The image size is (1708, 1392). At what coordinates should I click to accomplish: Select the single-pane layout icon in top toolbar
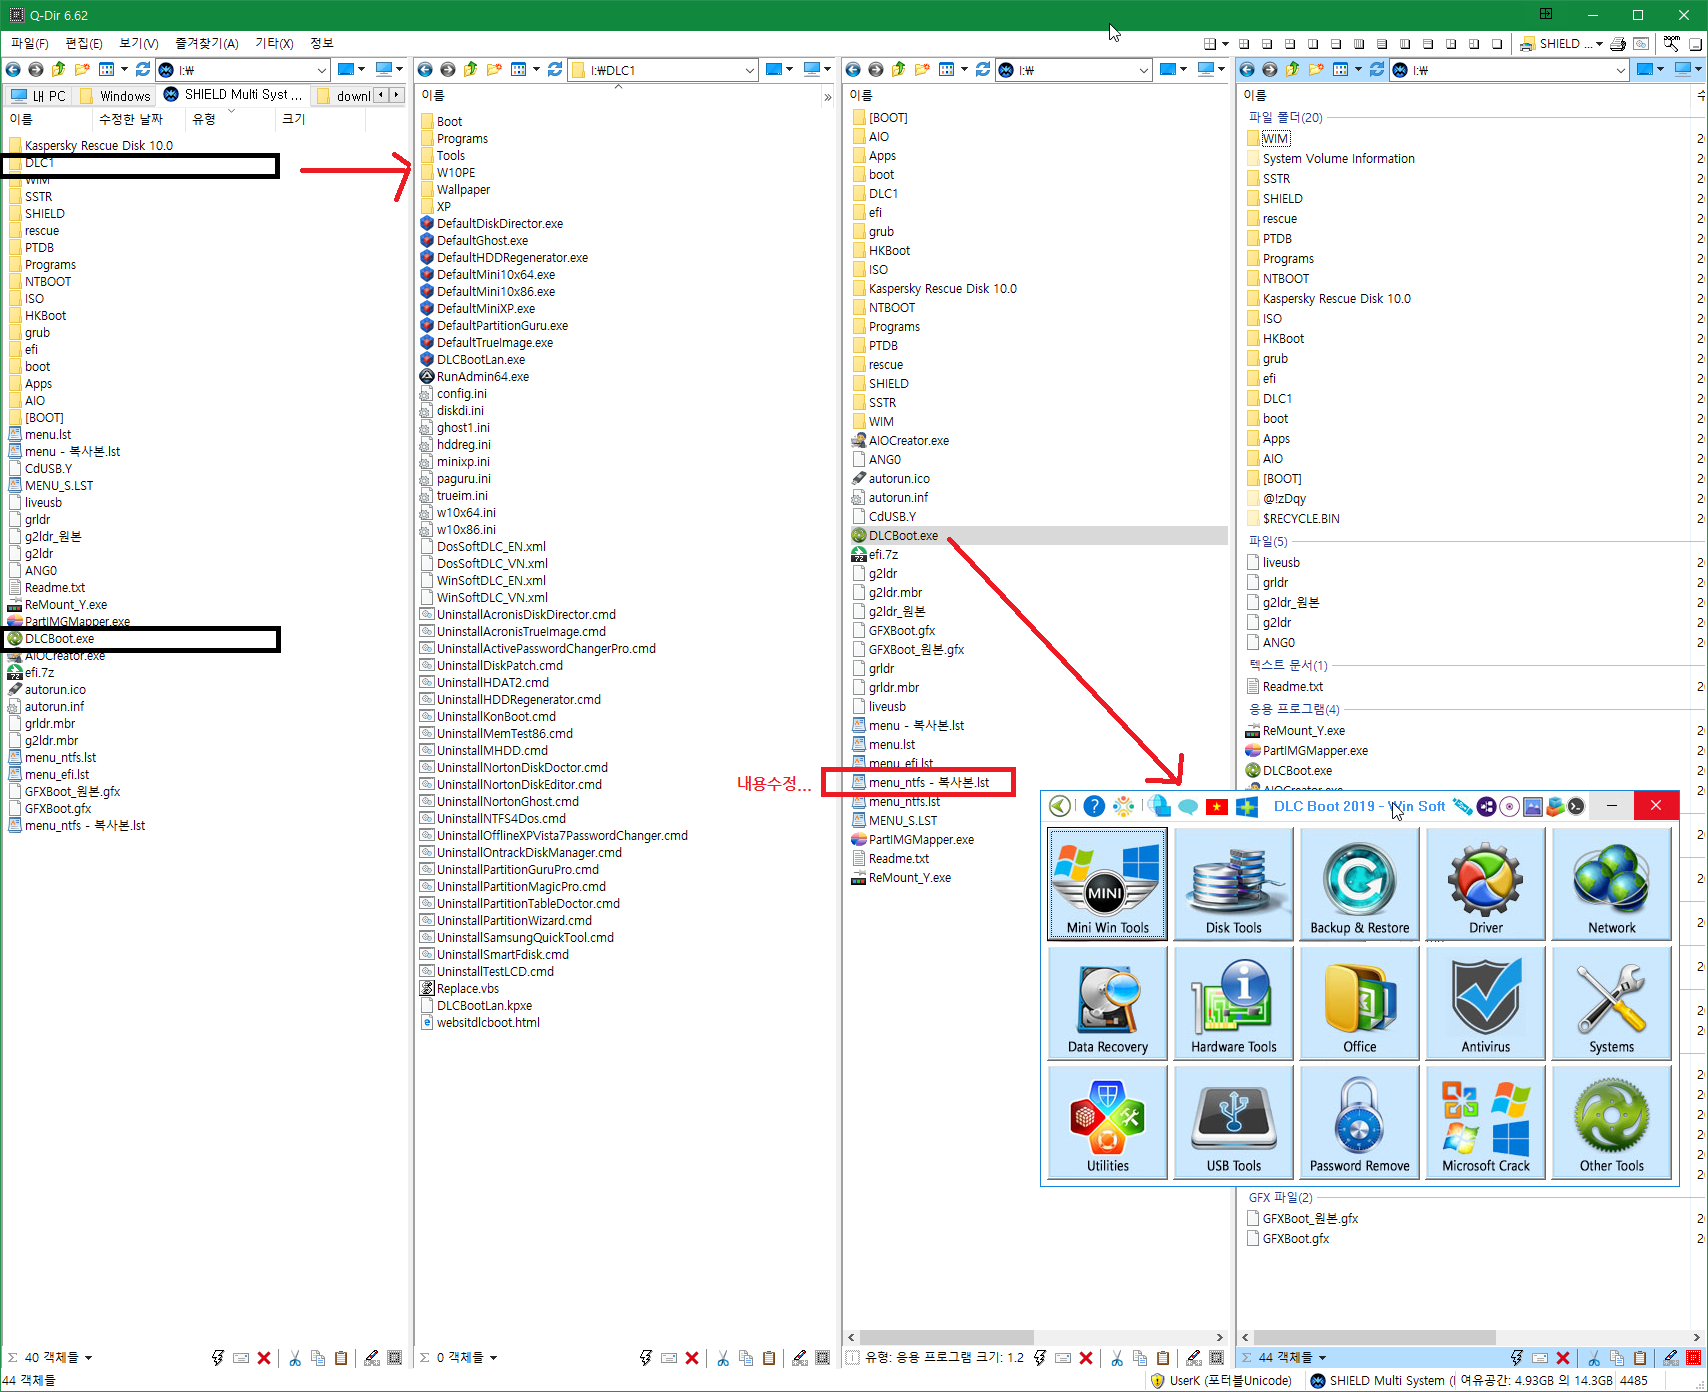1497,43
